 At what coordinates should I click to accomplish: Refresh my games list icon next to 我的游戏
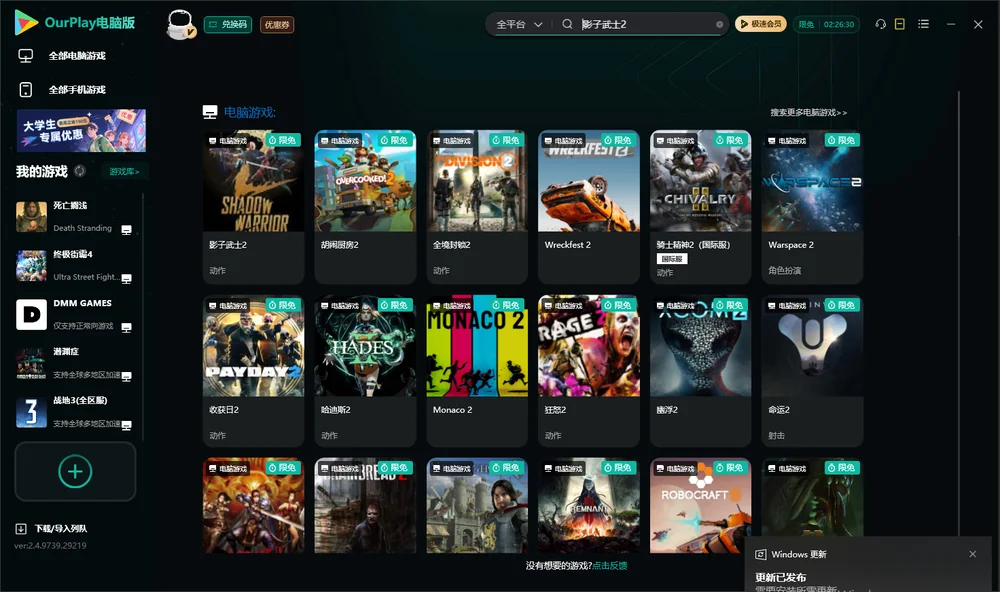click(80, 171)
